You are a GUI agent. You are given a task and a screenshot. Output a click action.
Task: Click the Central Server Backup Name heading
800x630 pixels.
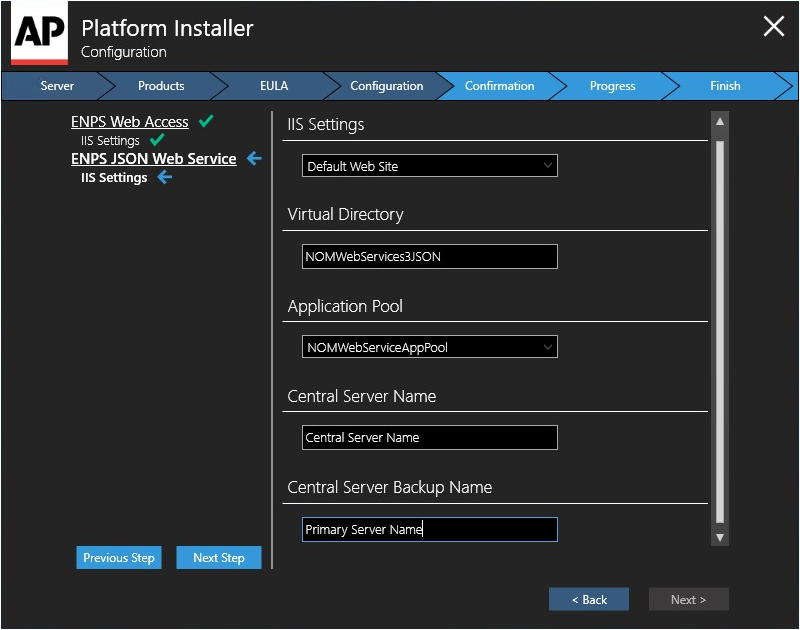(390, 487)
